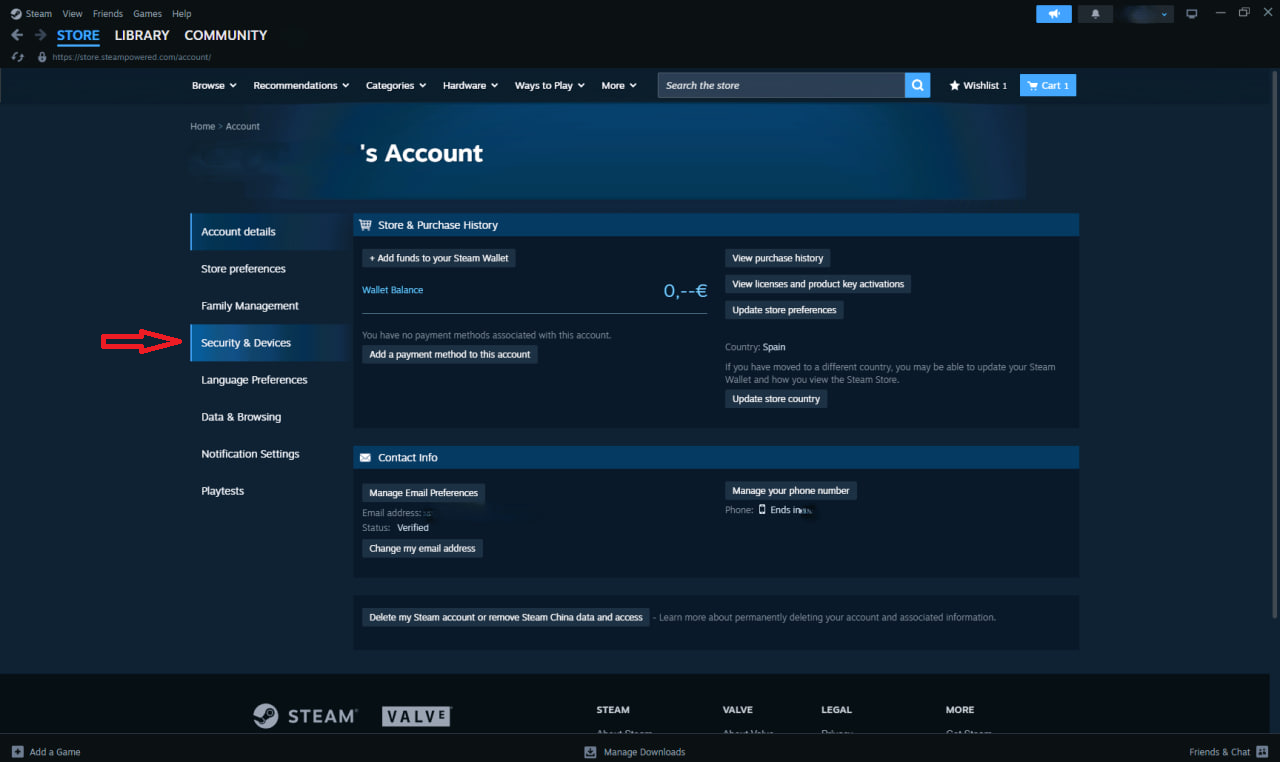Select Store preferences in the sidebar
The height and width of the screenshot is (762, 1280).
point(269,269)
